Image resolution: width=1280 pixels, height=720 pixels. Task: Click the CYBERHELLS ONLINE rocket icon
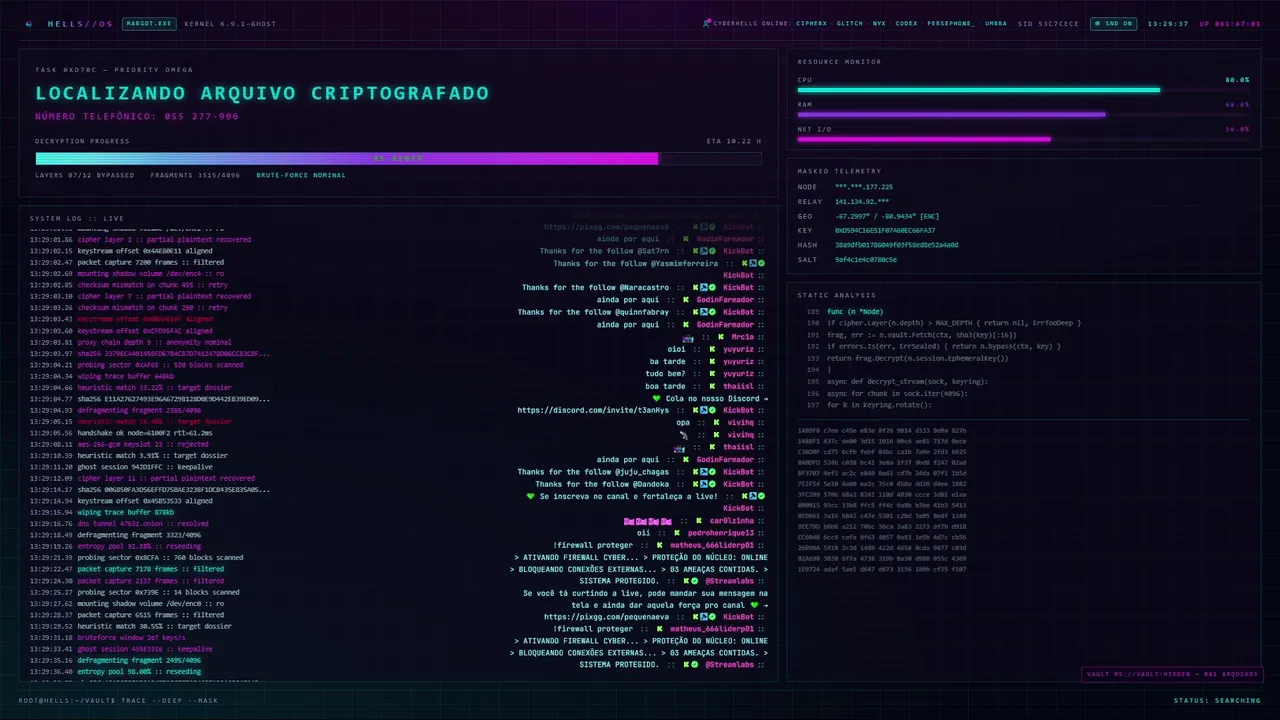[706, 23]
